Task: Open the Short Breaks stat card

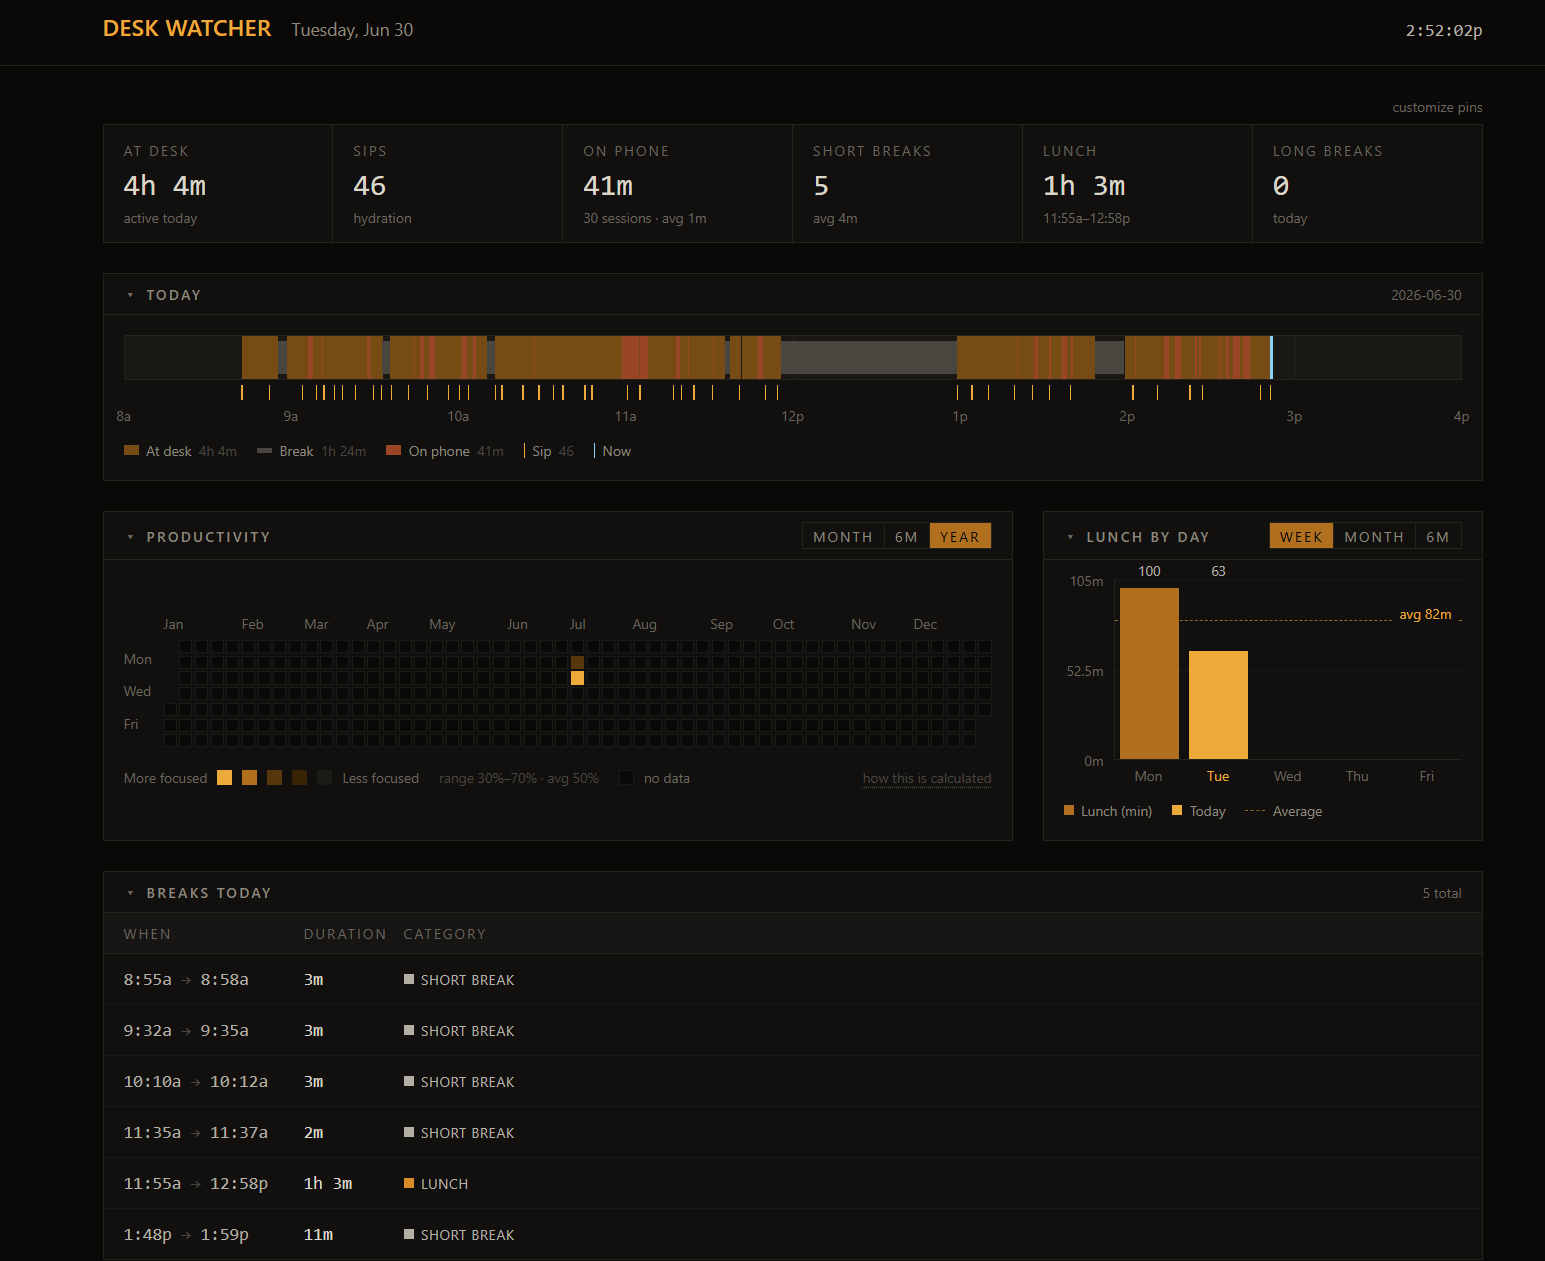Action: point(907,183)
